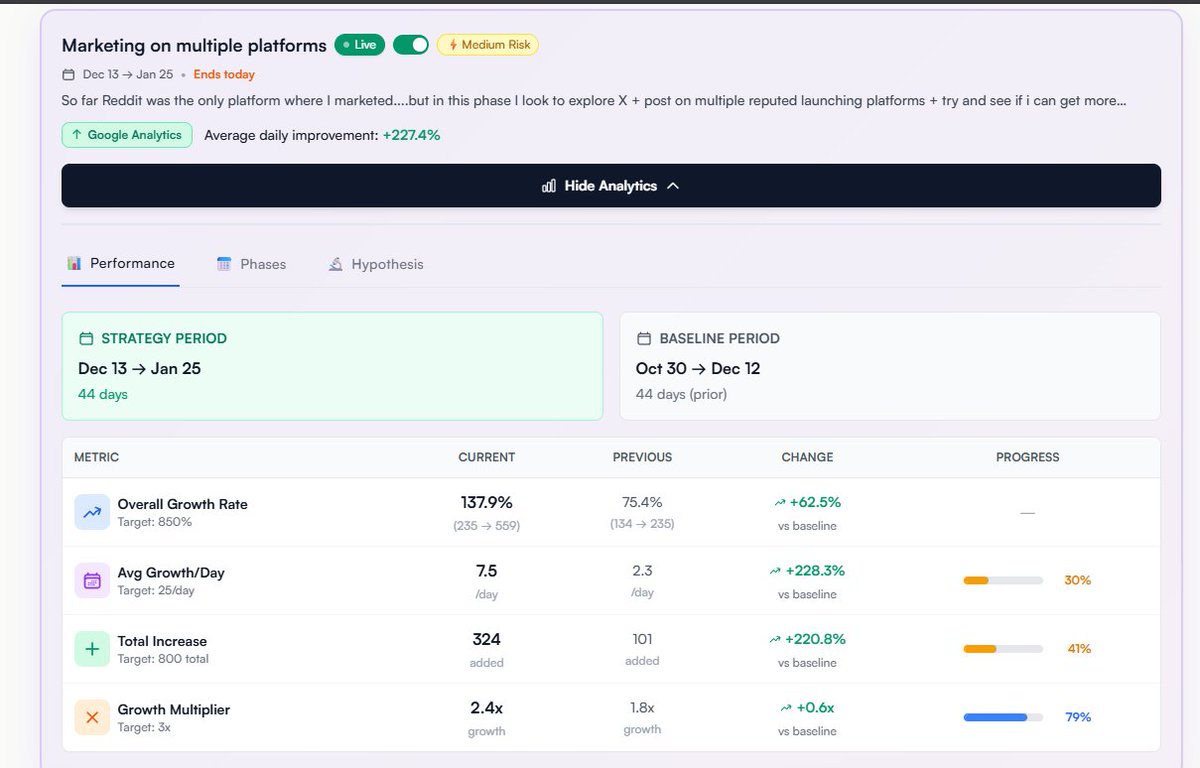Click the 75.4% previous growth value
This screenshot has width=1200, height=768.
pos(642,502)
